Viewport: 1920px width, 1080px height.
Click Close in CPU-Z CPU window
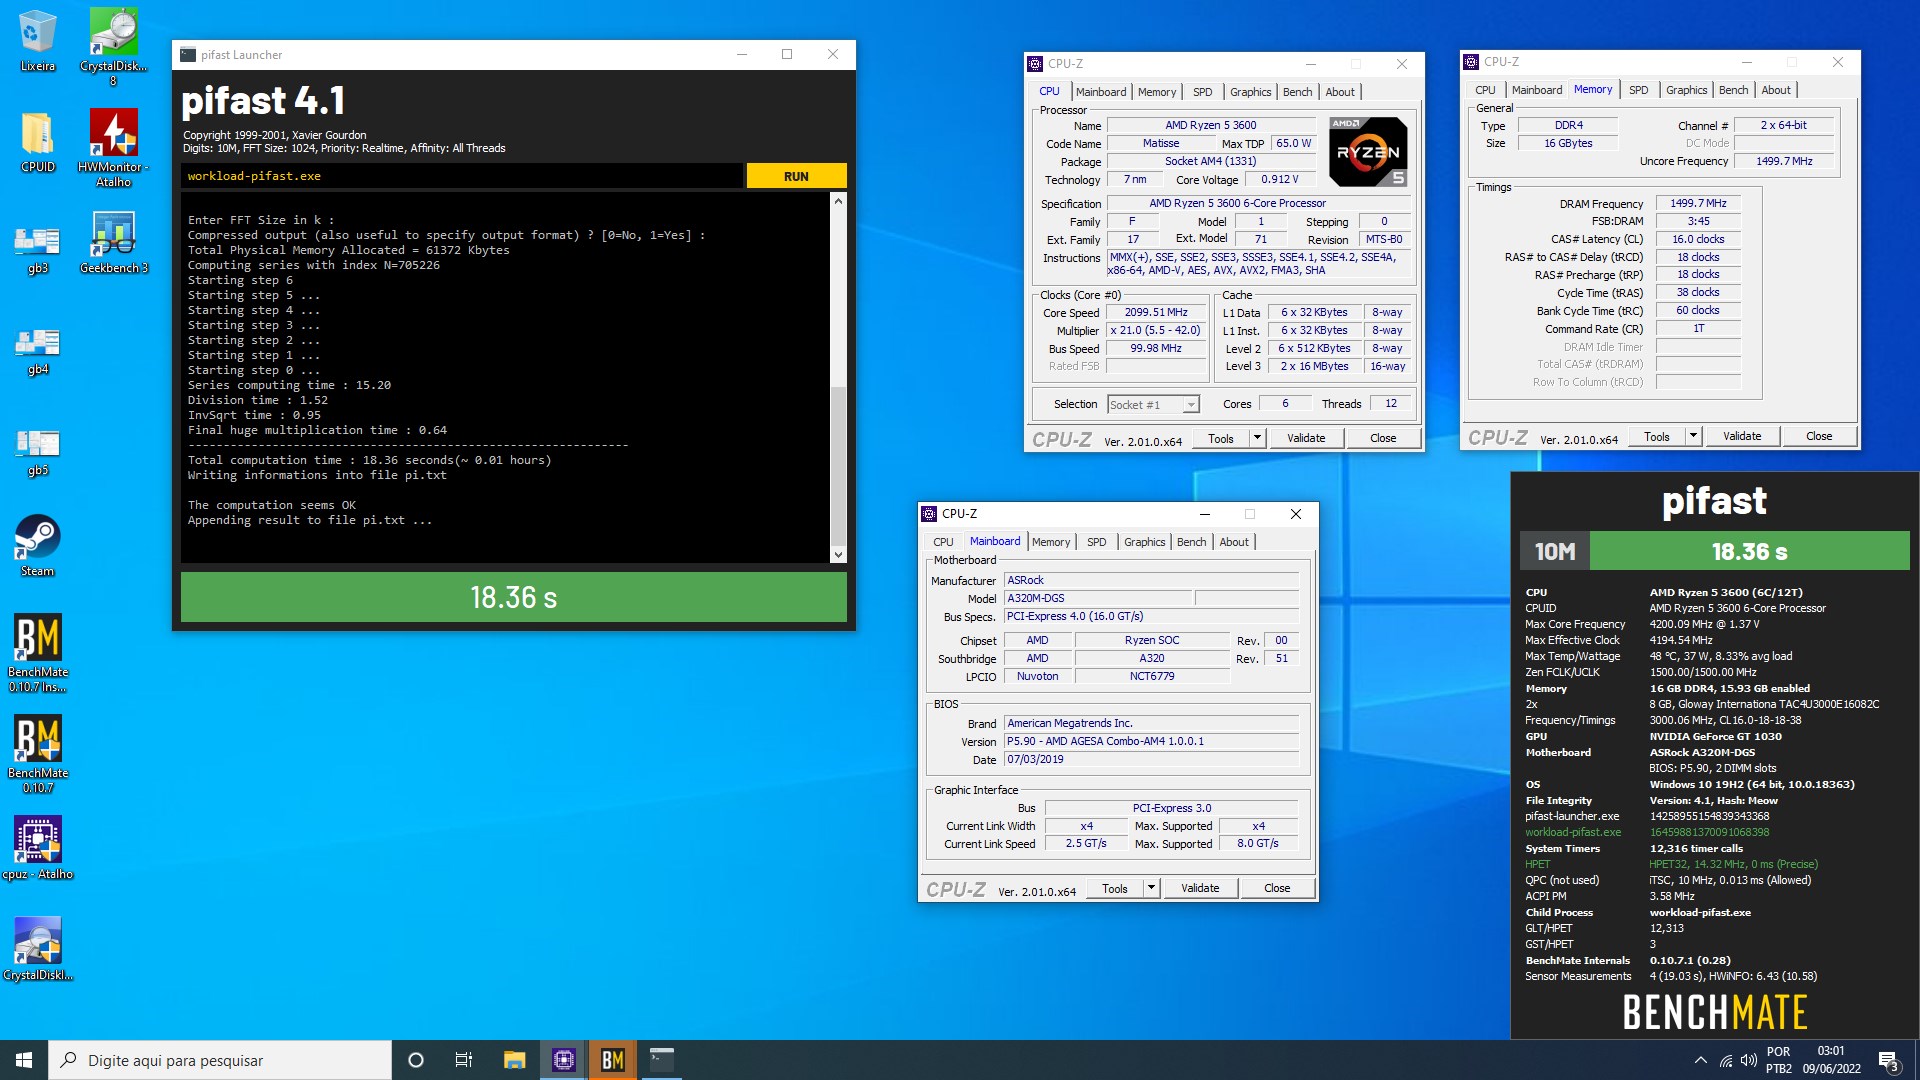[x=1383, y=438]
